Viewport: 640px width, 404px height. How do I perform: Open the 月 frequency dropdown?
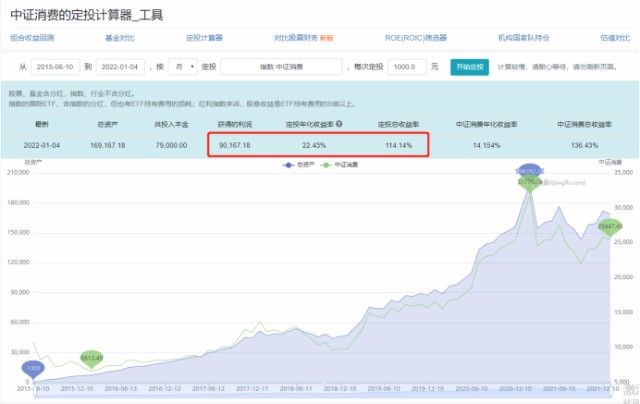(182, 67)
